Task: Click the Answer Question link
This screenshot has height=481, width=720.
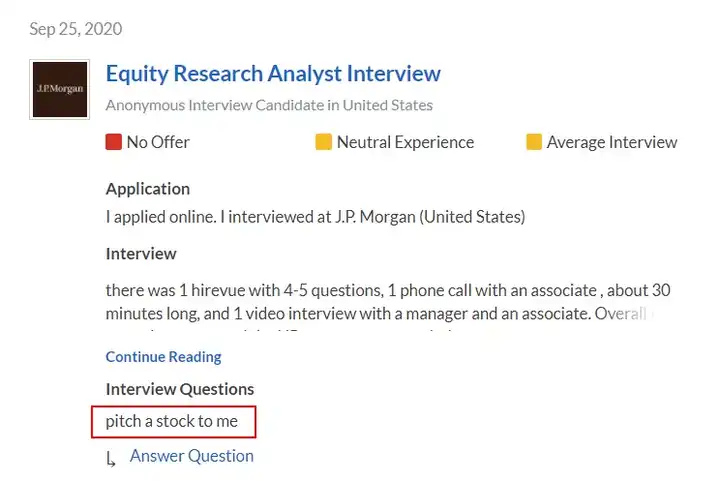Action: pyautogui.click(x=192, y=456)
